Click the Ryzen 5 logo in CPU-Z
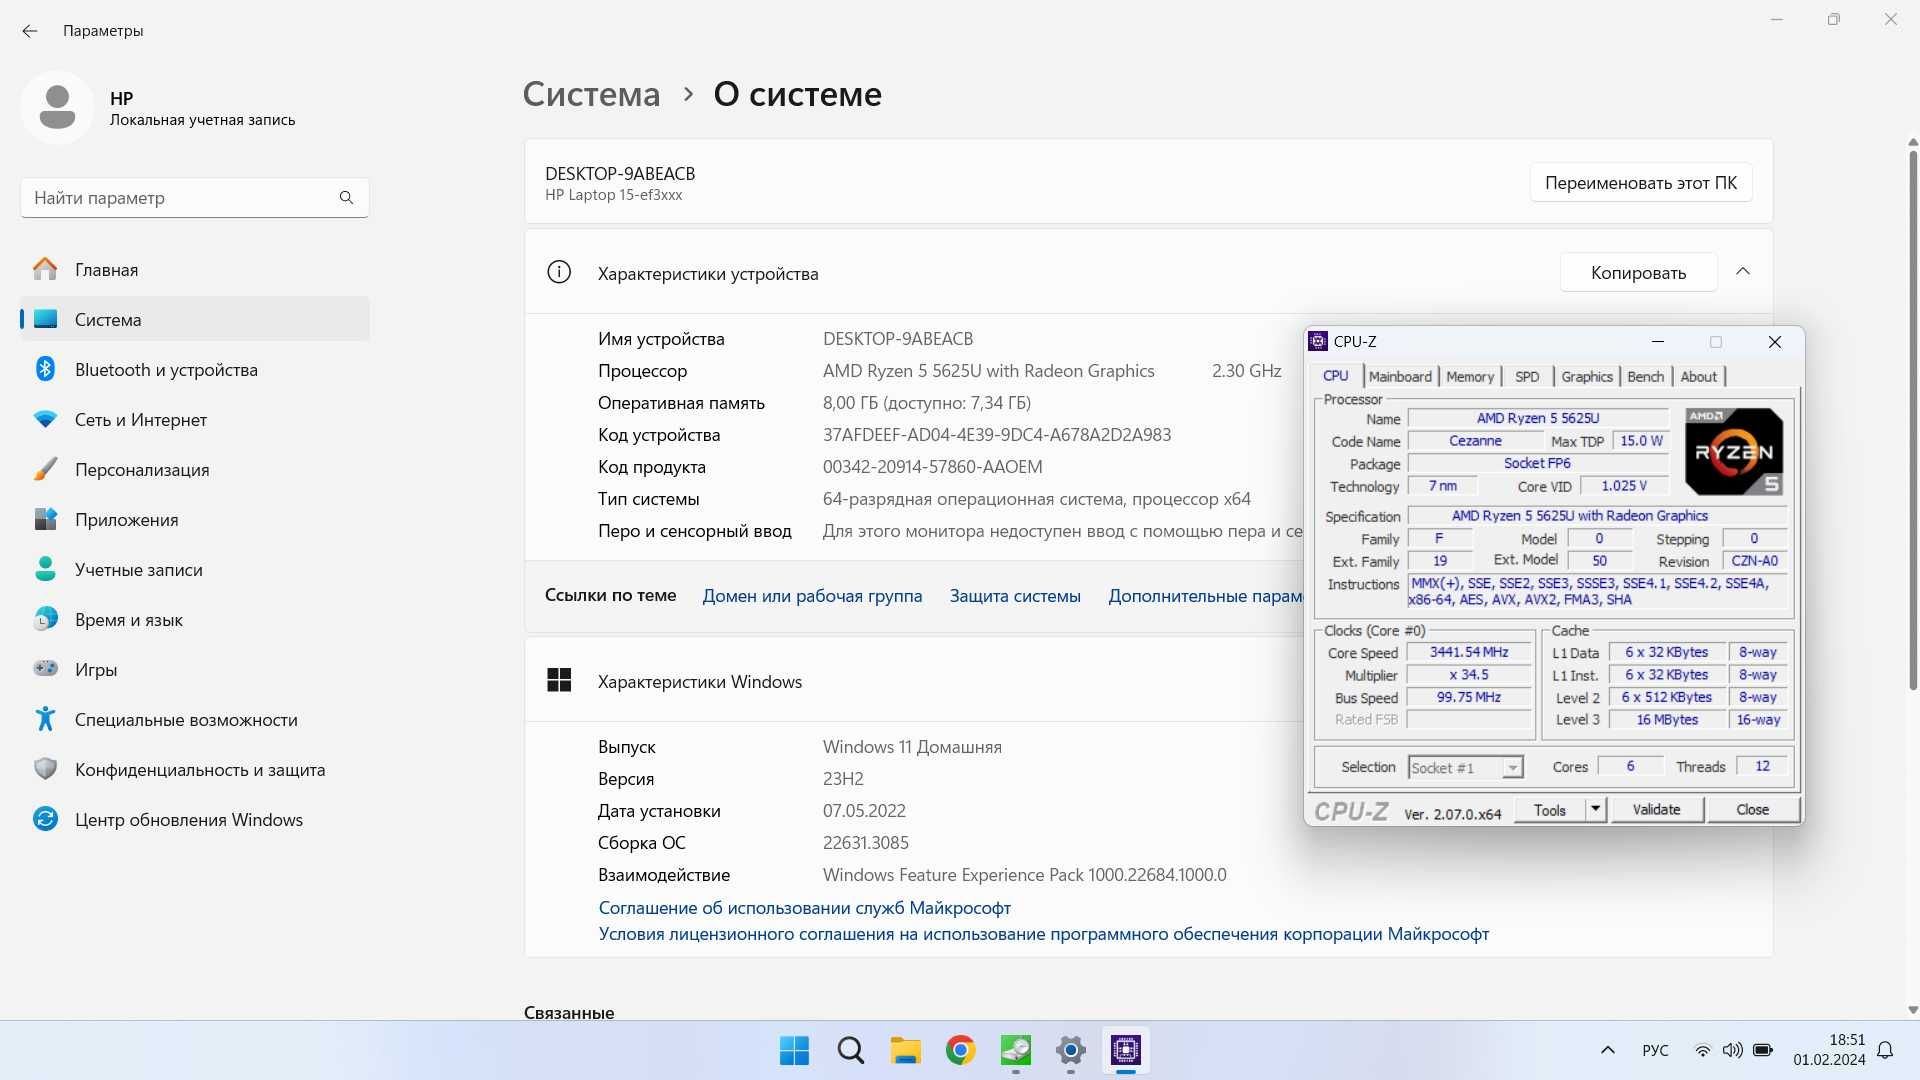The image size is (1920, 1080). pos(1734,451)
